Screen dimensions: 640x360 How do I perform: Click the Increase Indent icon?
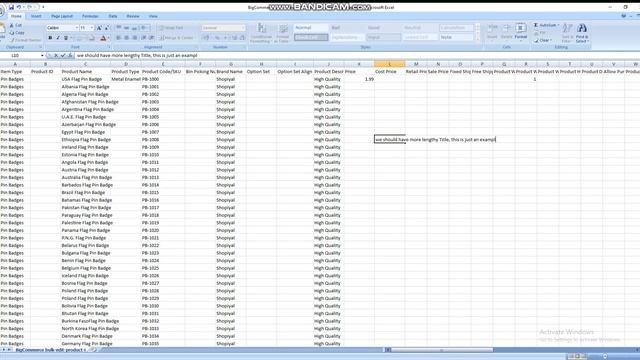151,38
